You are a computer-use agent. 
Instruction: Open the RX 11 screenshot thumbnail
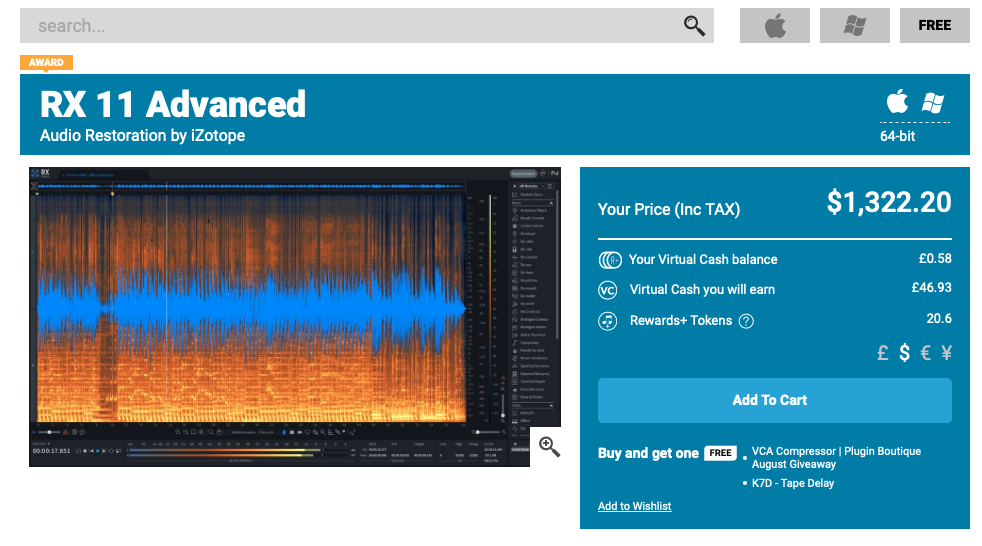point(294,316)
